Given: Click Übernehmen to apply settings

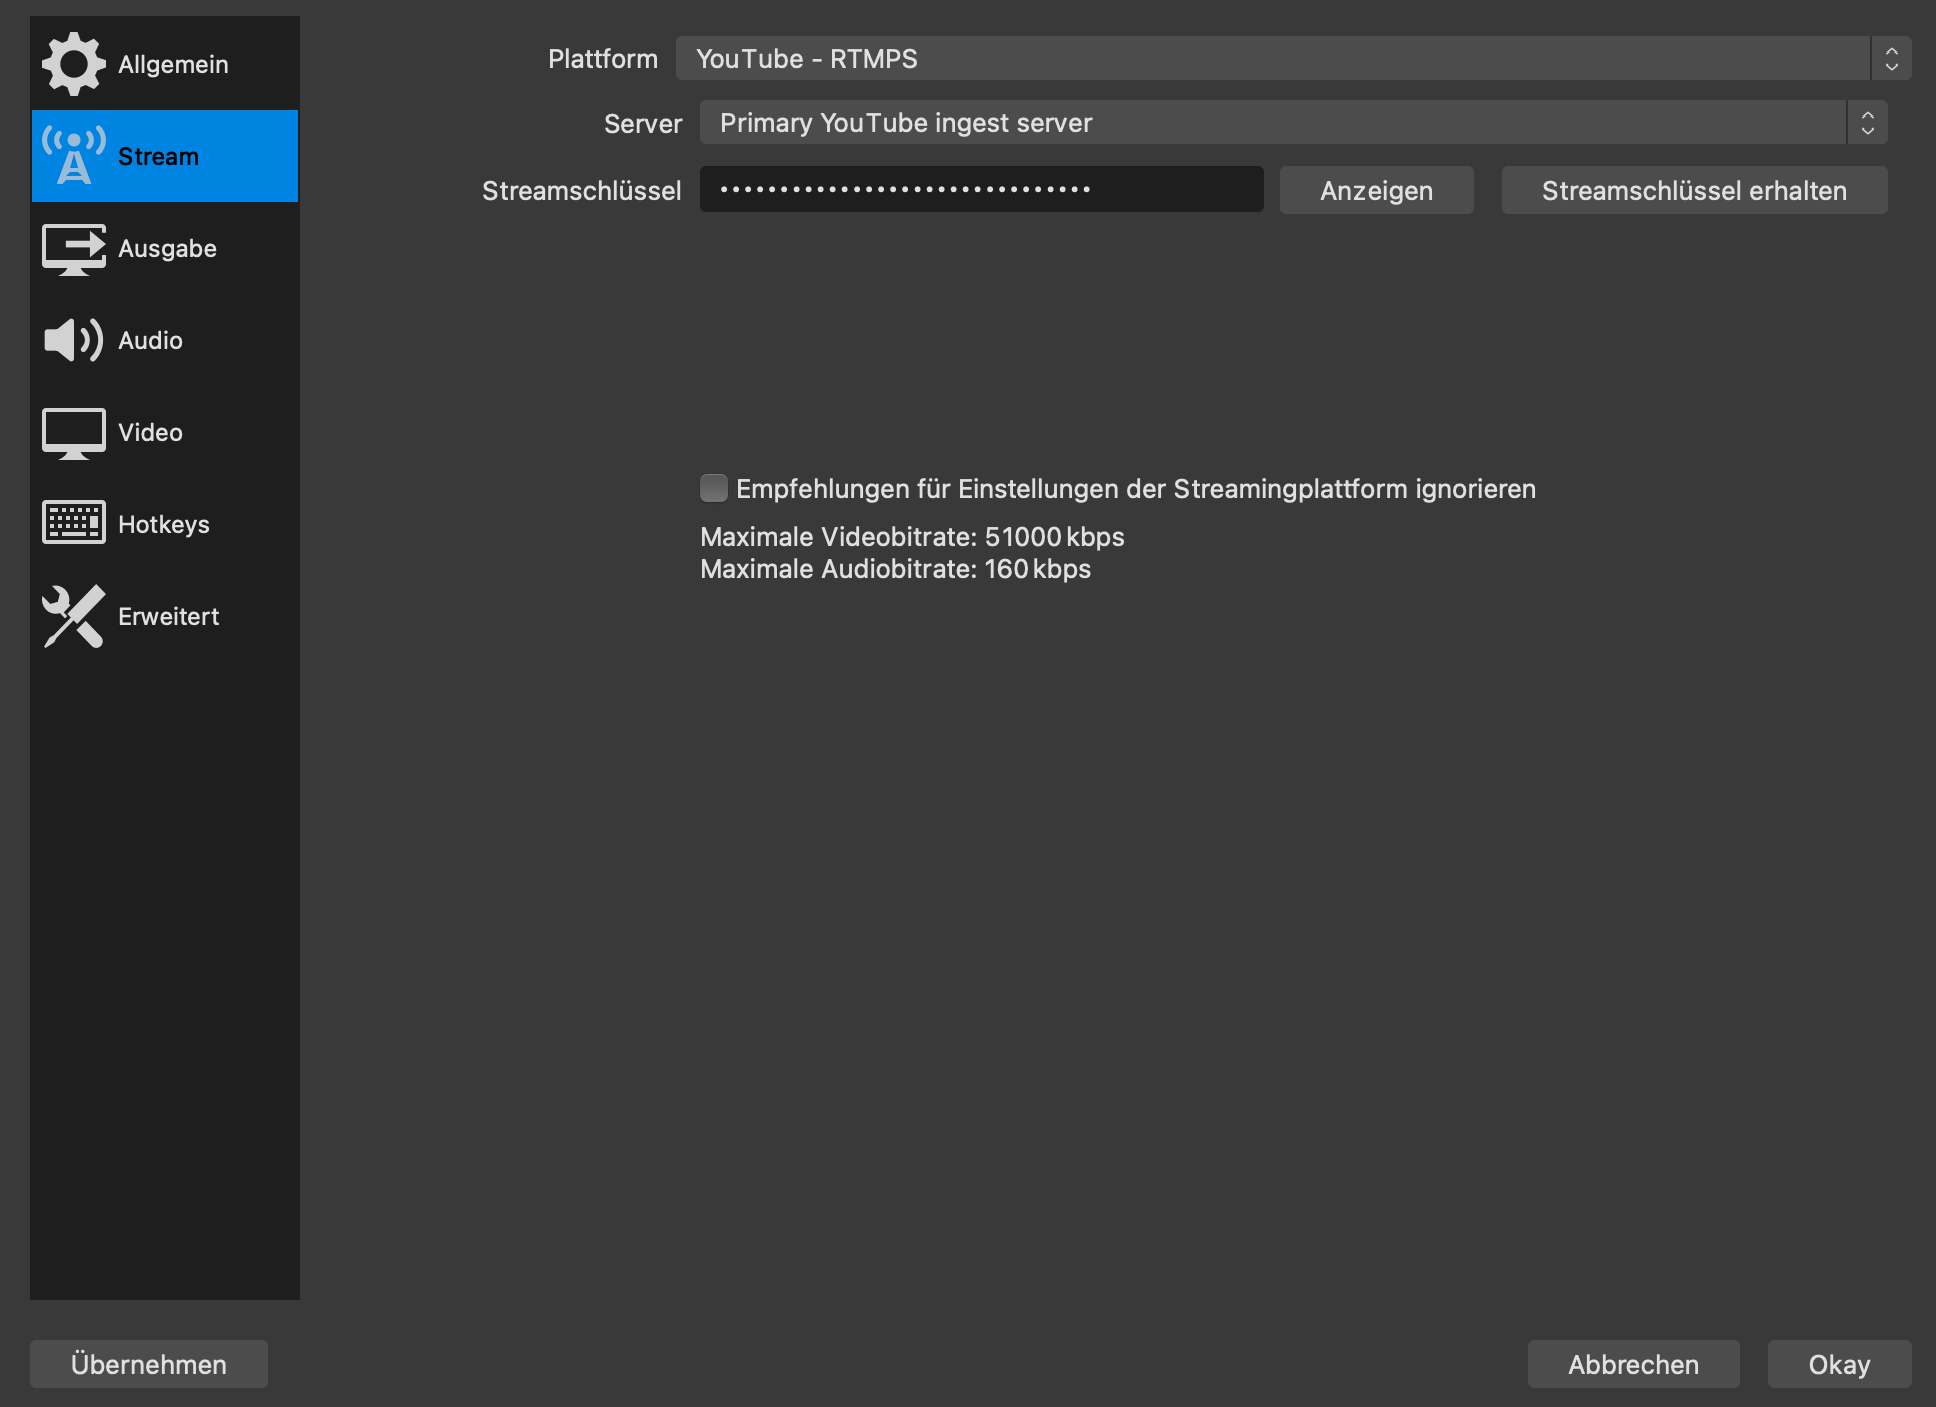Looking at the screenshot, I should (x=148, y=1363).
